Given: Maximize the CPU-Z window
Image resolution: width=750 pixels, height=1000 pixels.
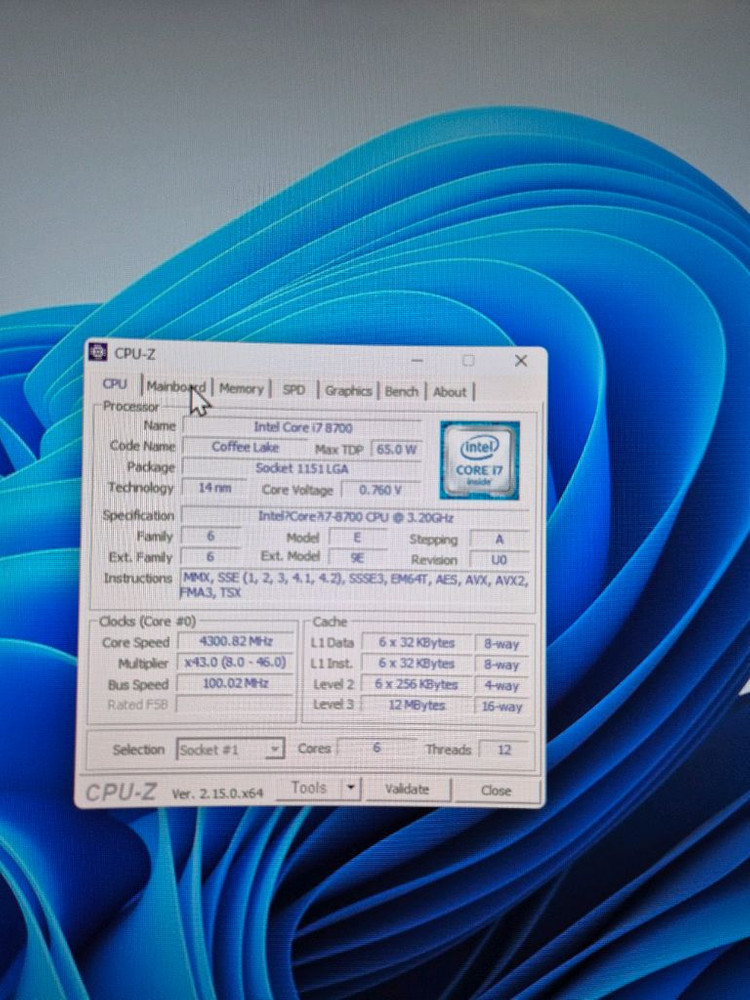Looking at the screenshot, I should (468, 361).
